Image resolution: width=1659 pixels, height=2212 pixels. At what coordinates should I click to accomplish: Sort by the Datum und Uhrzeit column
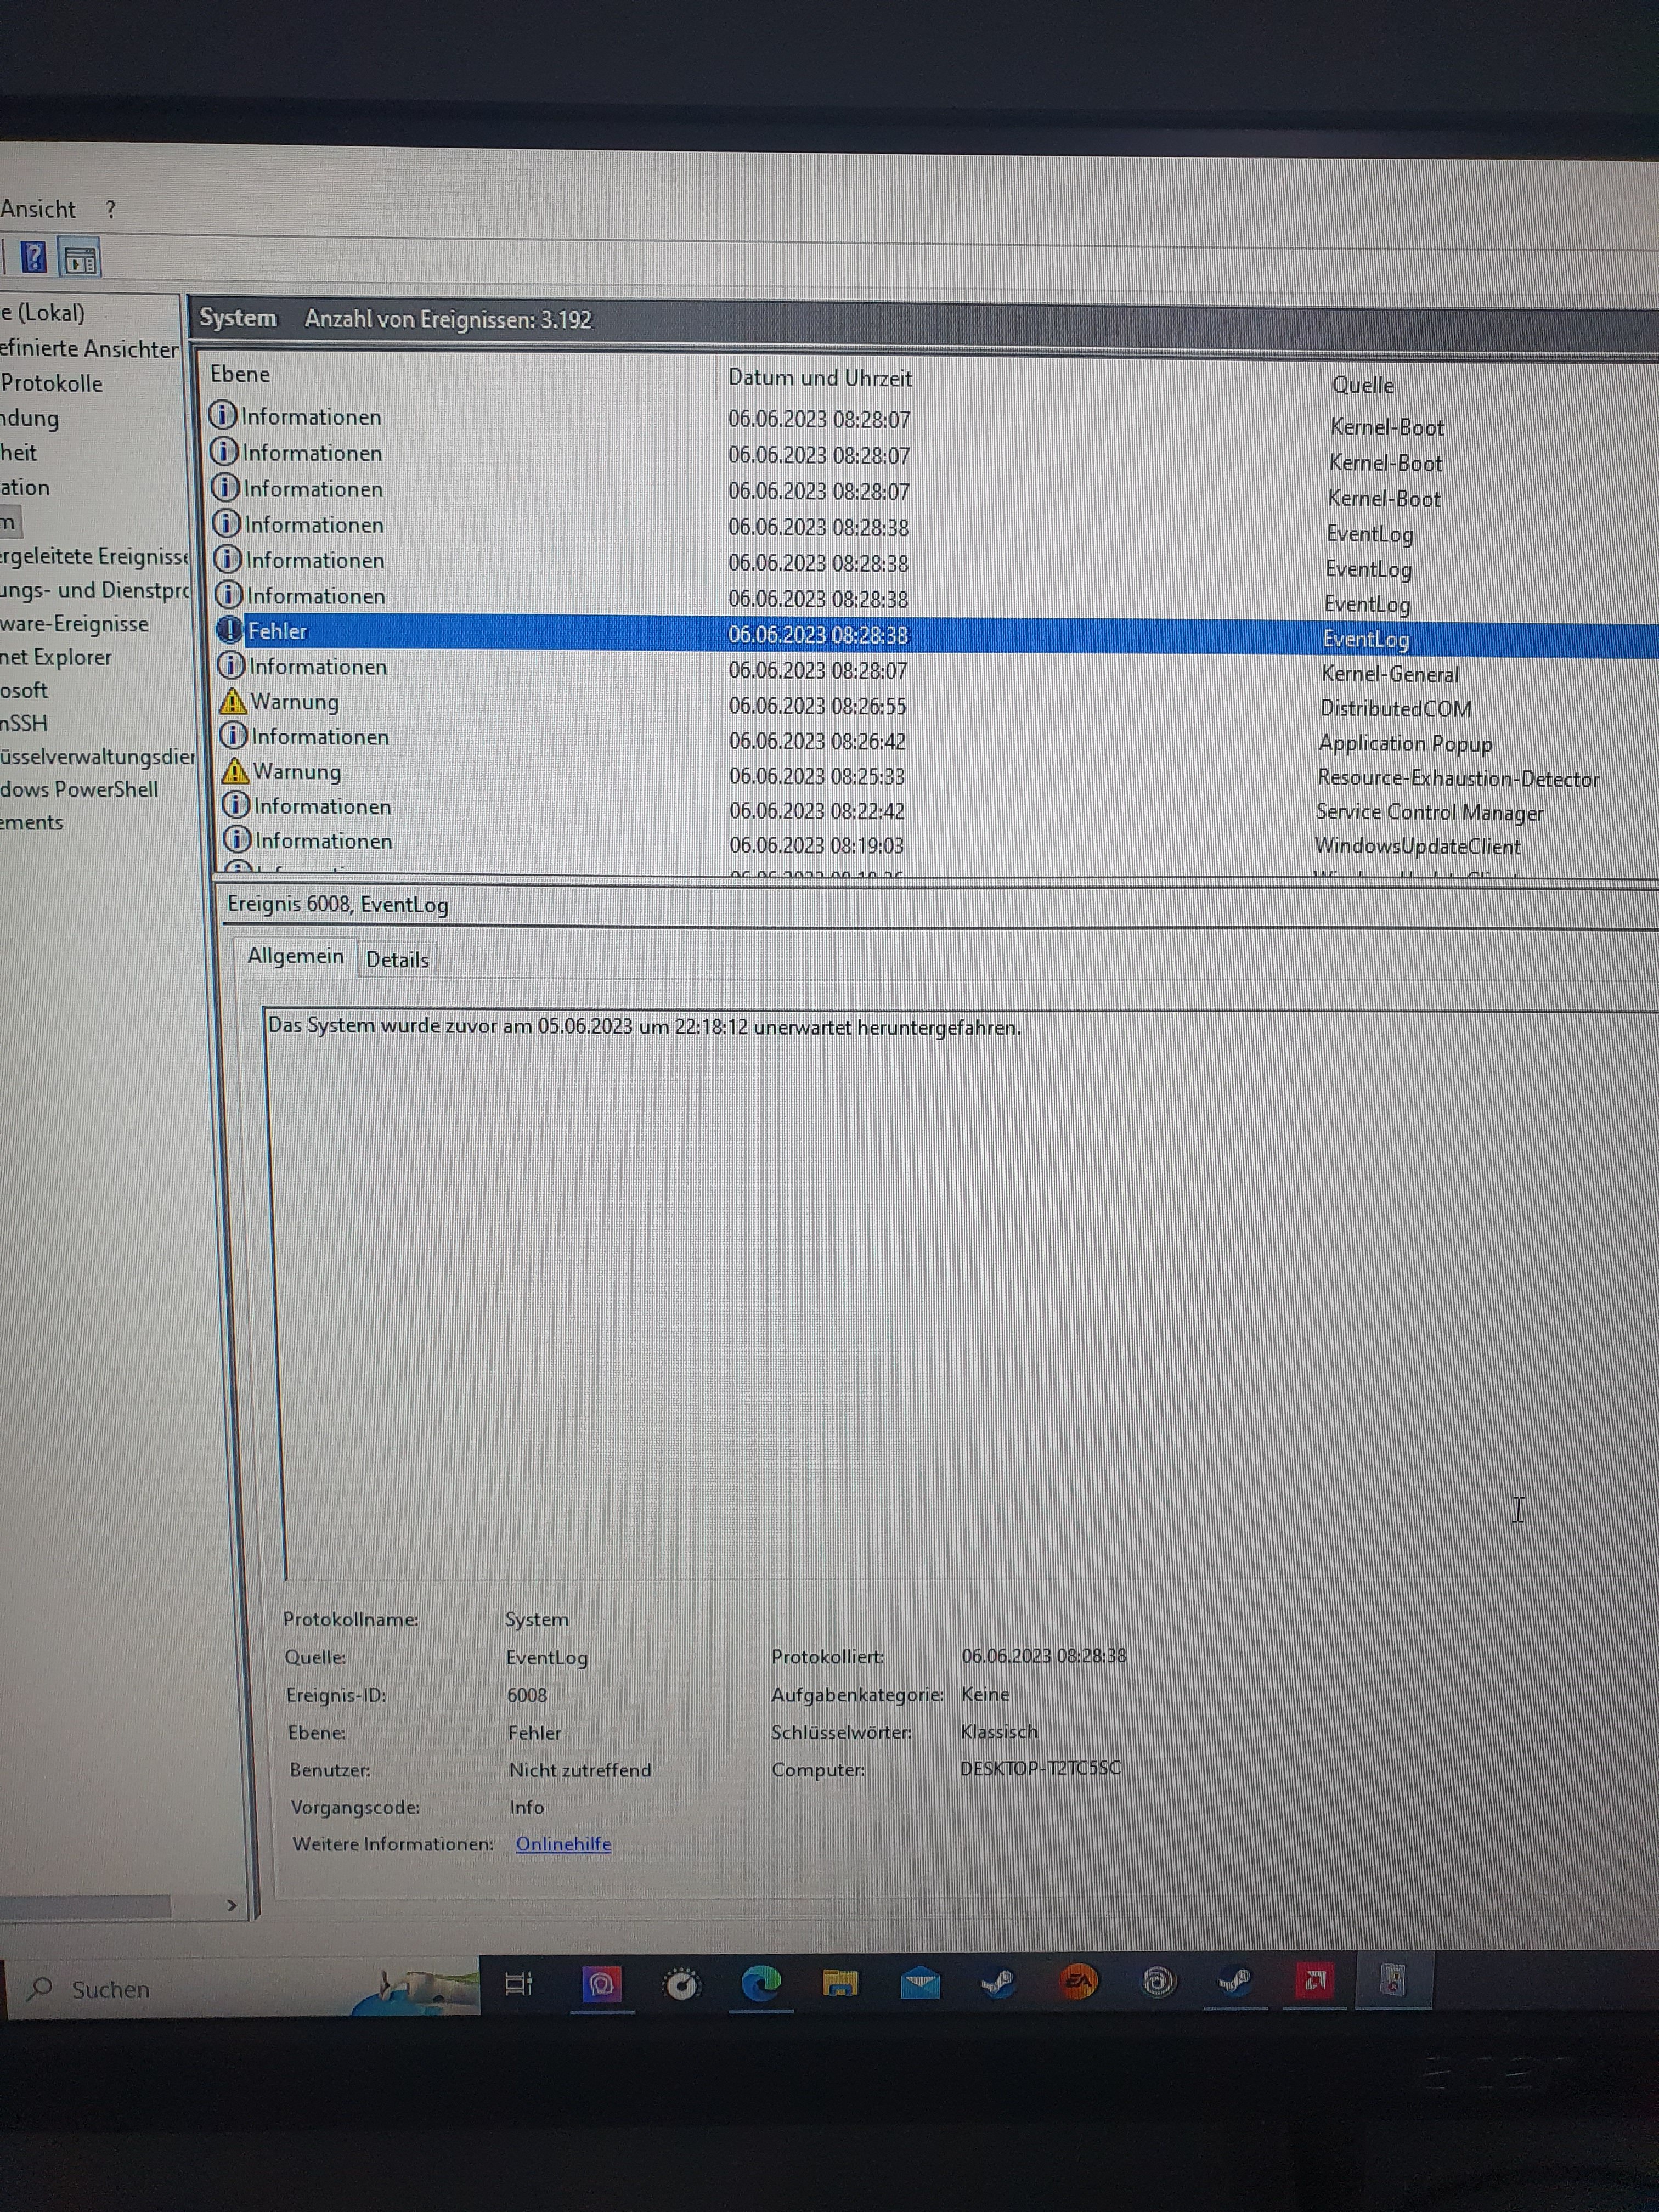(x=819, y=378)
